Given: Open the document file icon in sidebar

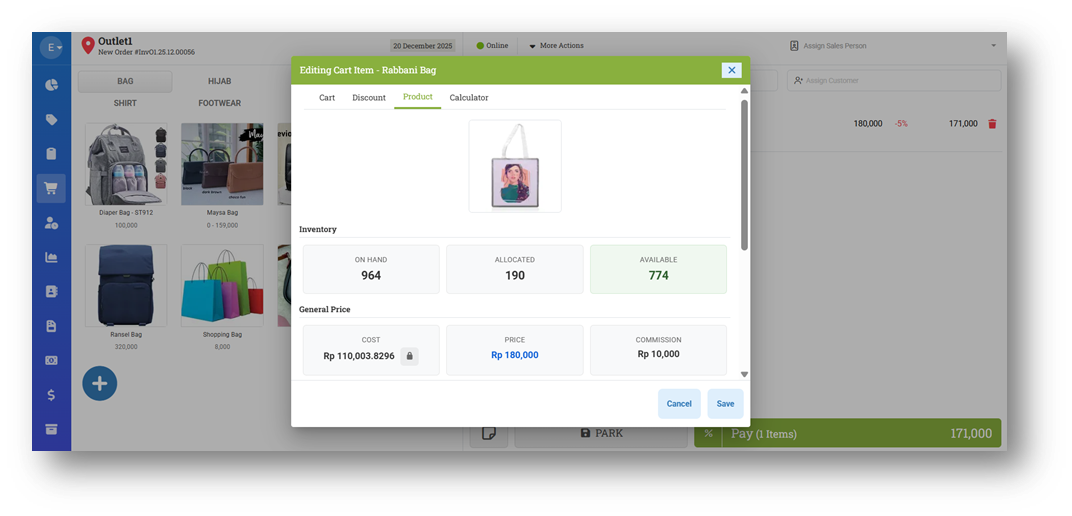Looking at the screenshot, I should (51, 326).
